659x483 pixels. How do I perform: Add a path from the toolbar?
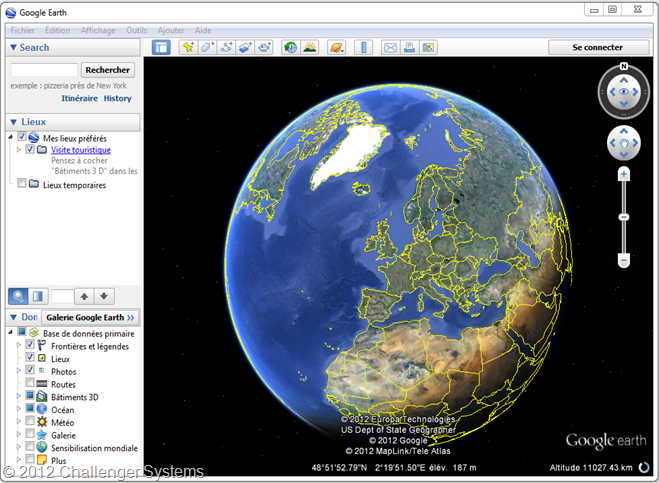click(227, 48)
